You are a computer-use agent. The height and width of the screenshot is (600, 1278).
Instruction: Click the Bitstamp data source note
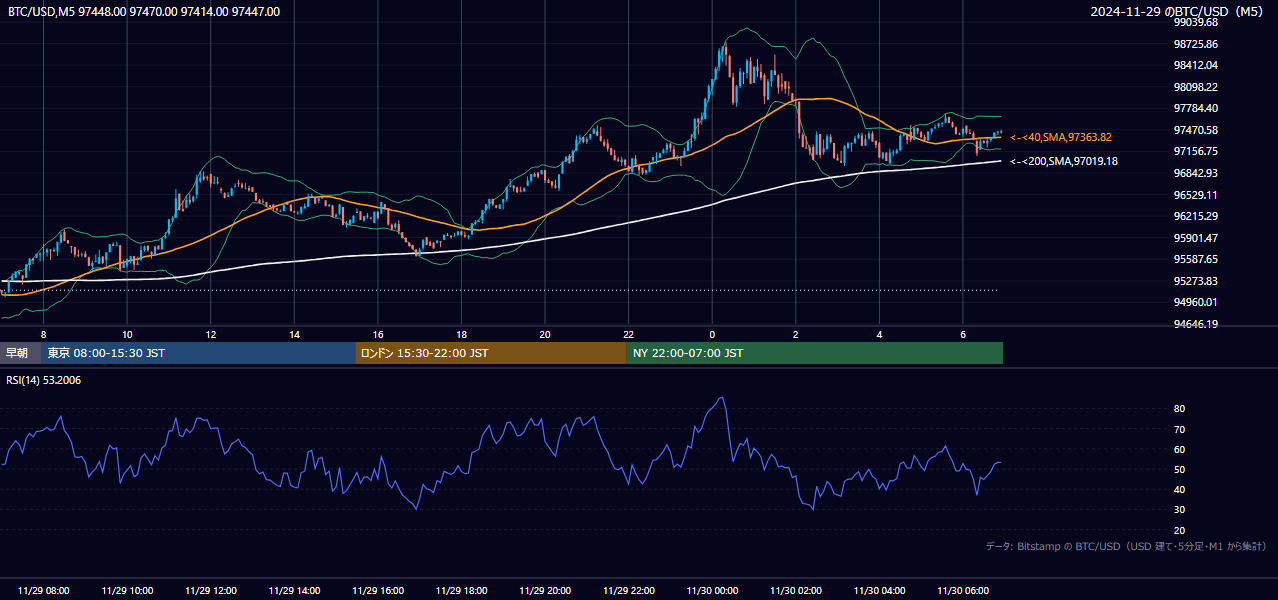tap(1126, 546)
